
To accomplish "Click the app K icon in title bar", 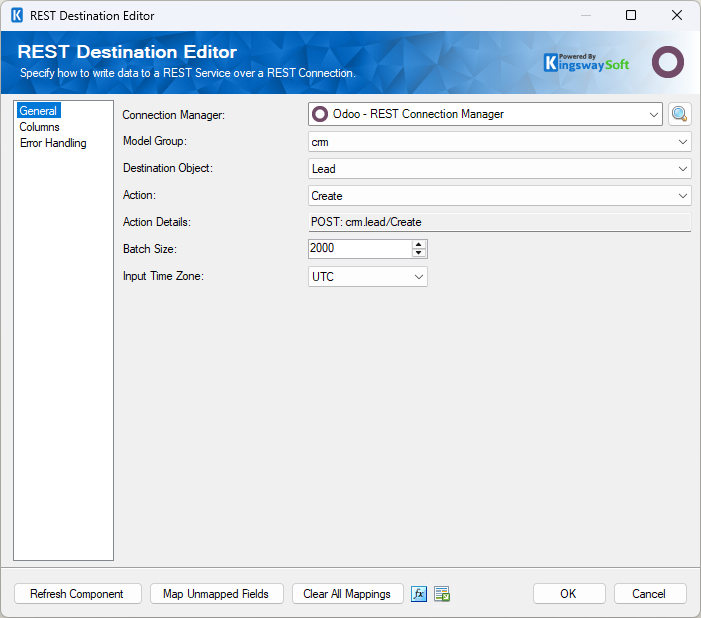I will tap(17, 16).
